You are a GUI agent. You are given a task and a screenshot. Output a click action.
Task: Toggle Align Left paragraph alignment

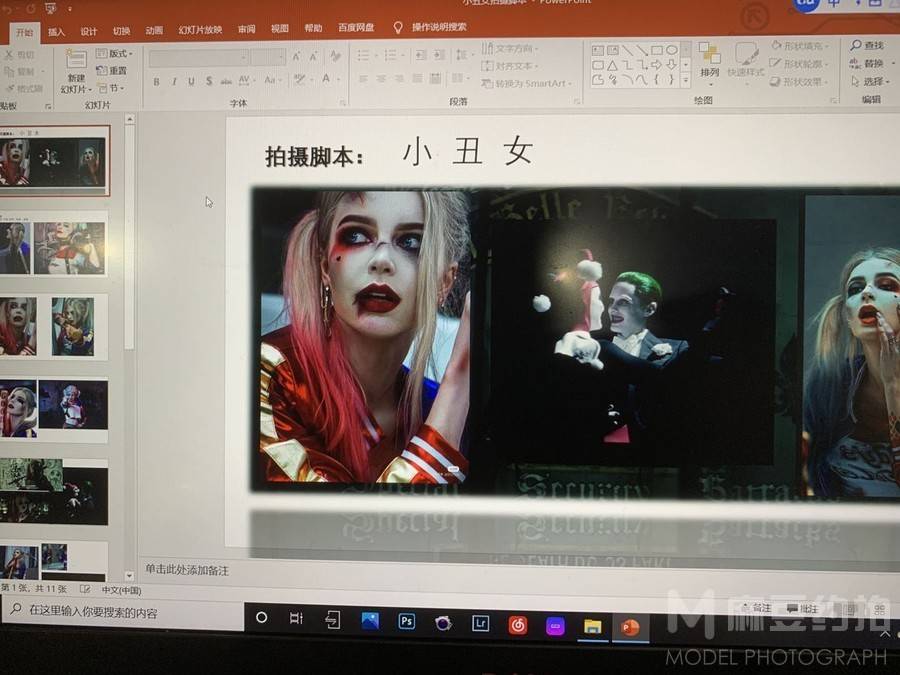coord(363,79)
